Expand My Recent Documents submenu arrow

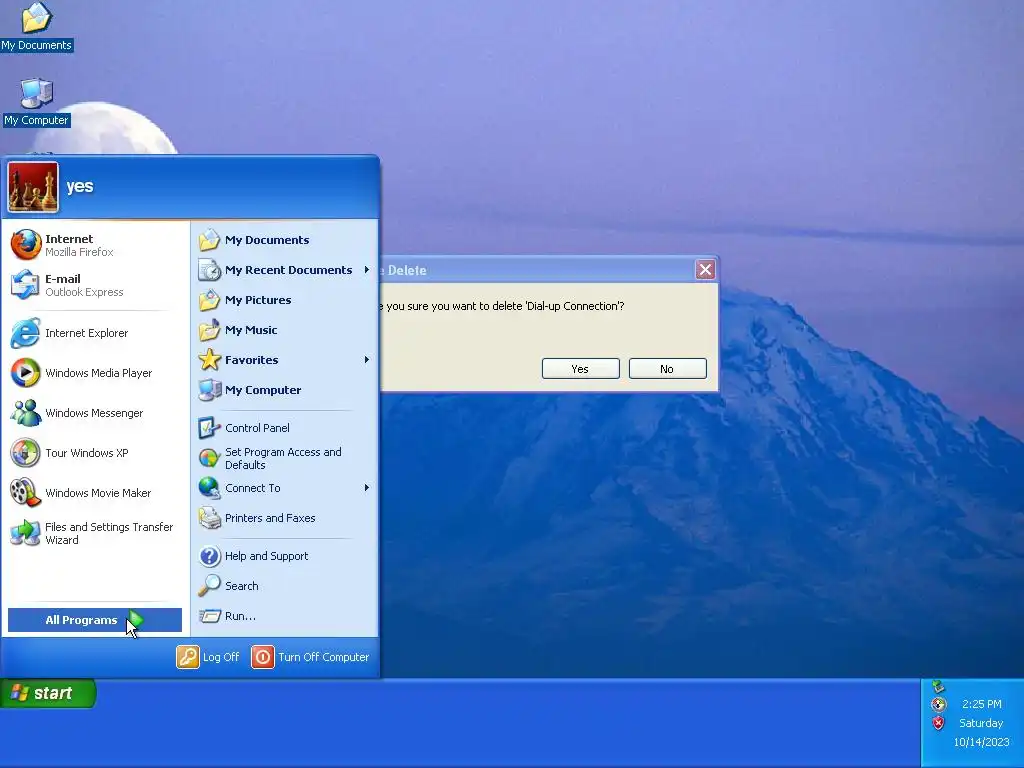click(366, 270)
